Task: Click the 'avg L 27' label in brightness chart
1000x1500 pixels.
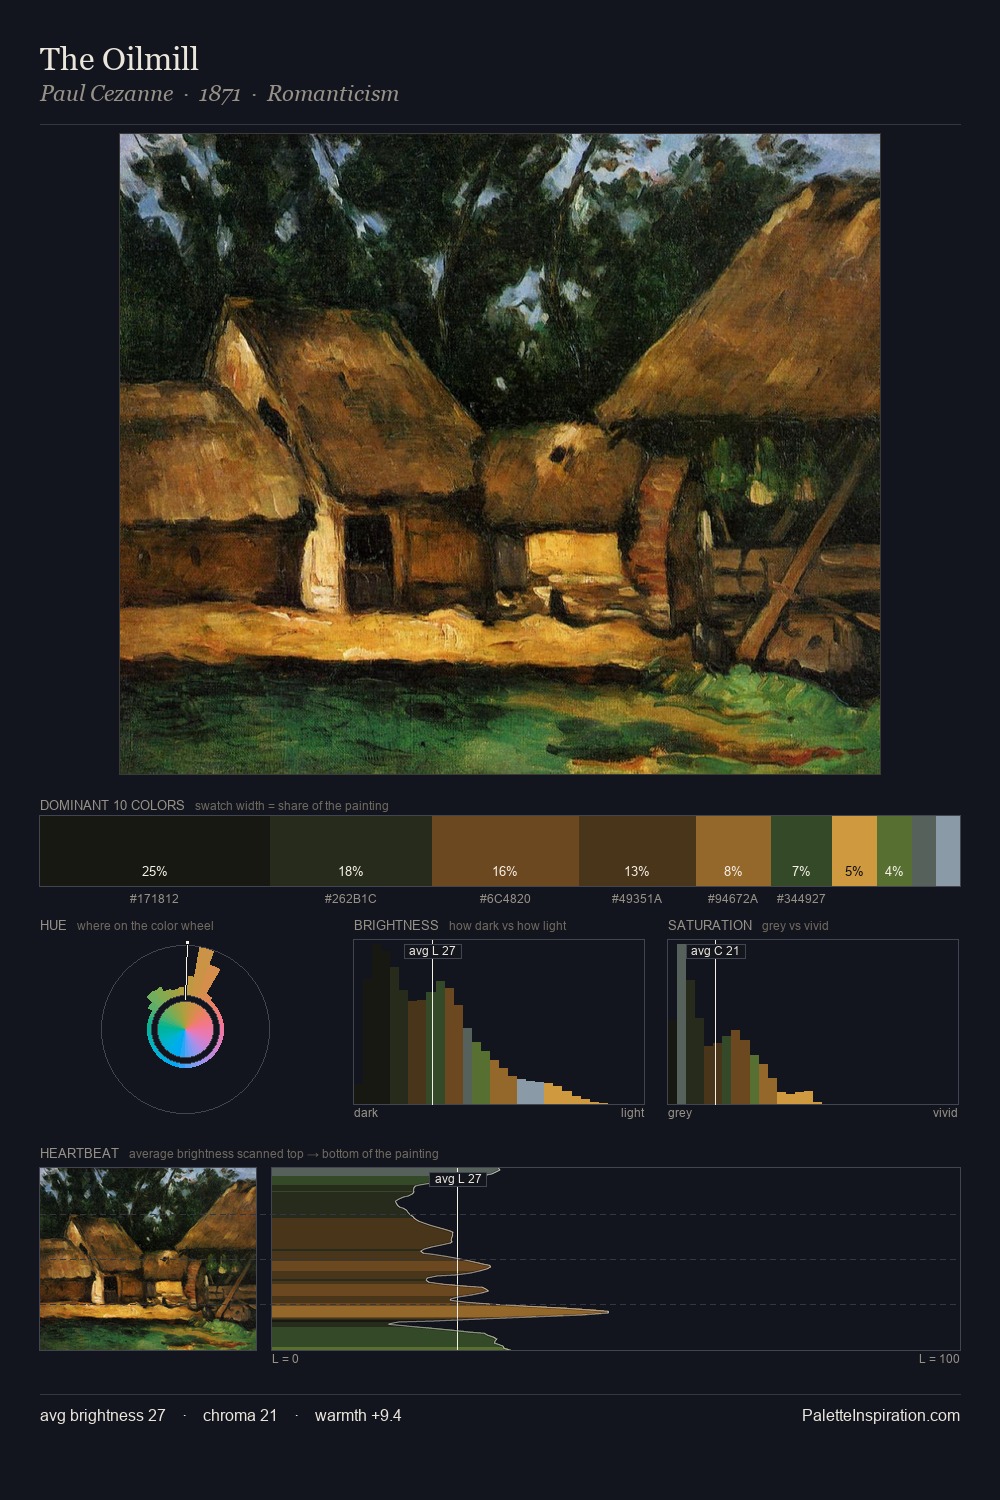Action: 432,951
